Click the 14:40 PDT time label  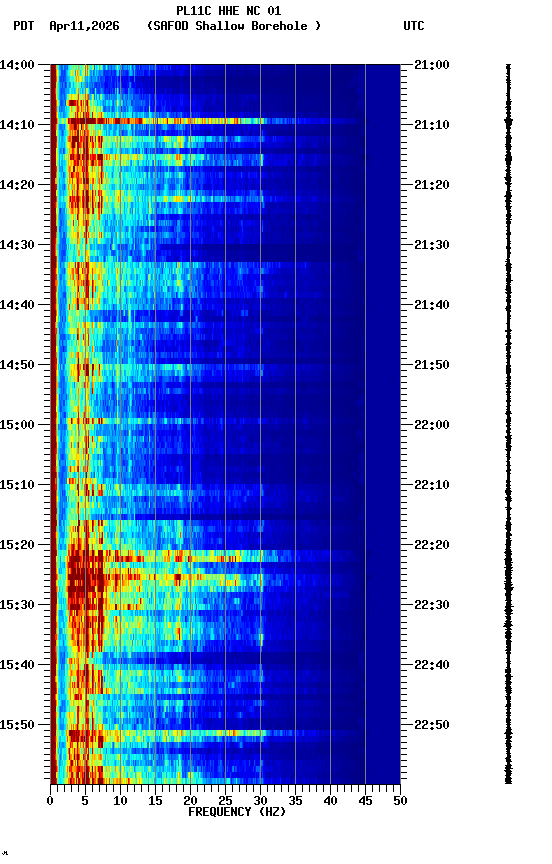[17, 305]
